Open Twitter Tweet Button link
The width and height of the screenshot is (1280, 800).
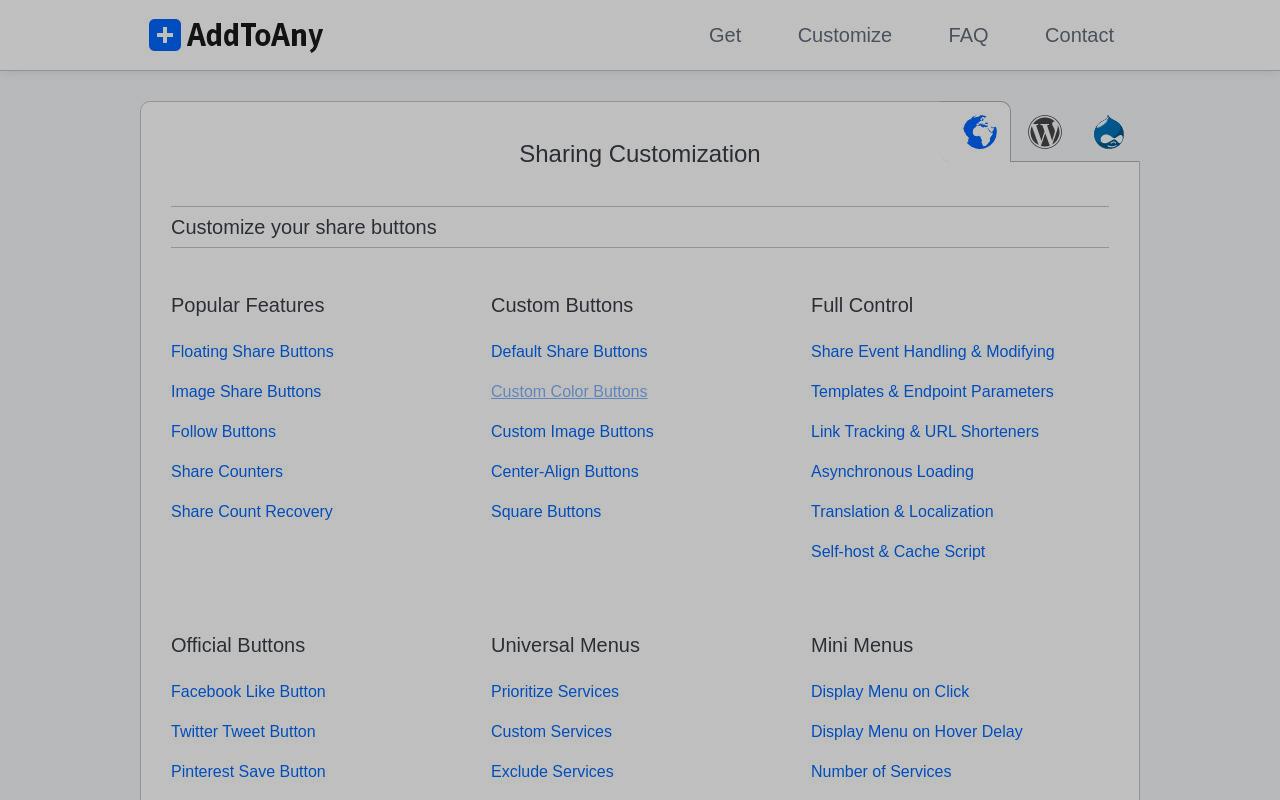point(243,731)
